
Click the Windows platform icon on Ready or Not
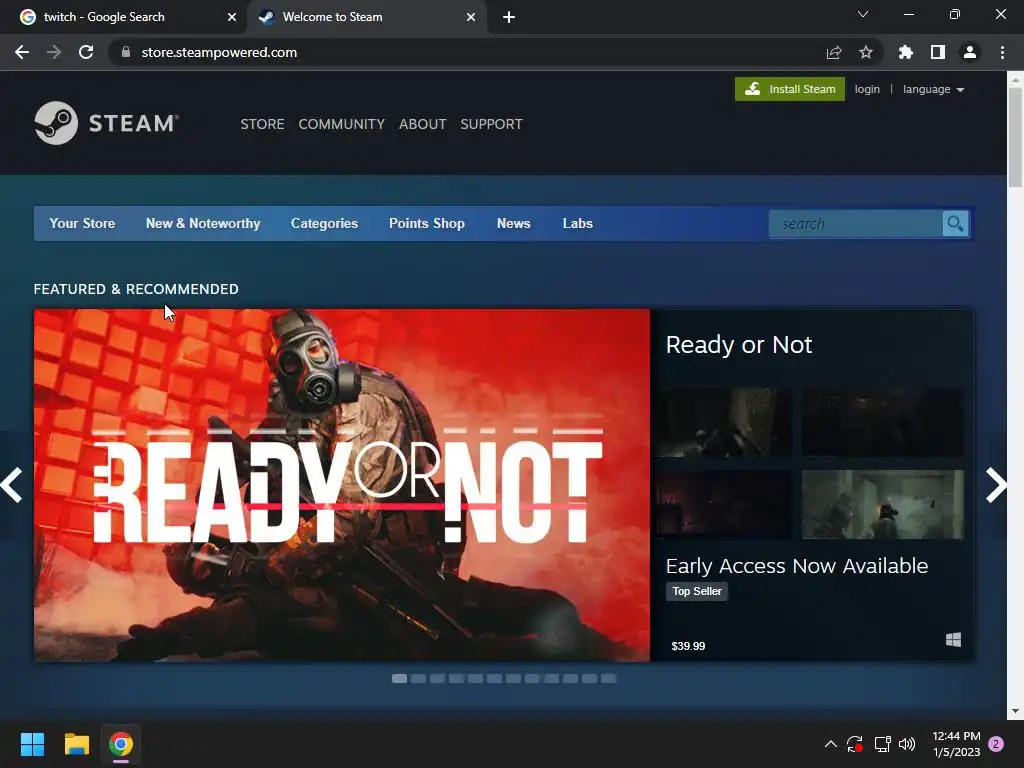coord(953,640)
